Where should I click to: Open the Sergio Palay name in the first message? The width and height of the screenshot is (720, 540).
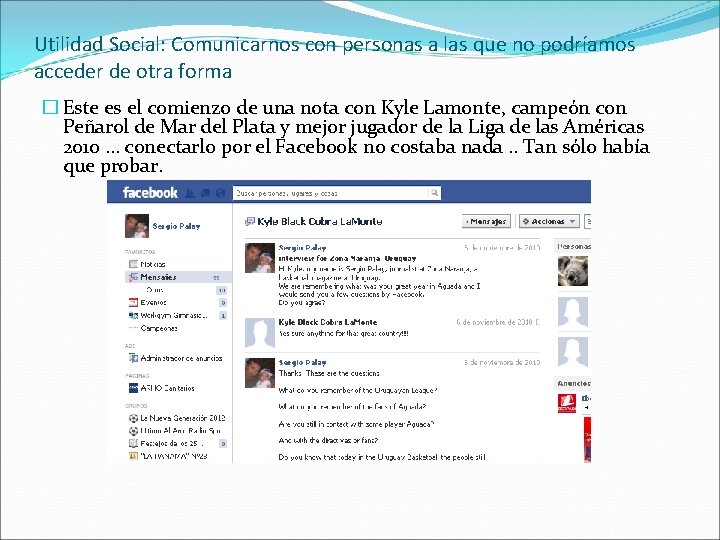click(302, 248)
